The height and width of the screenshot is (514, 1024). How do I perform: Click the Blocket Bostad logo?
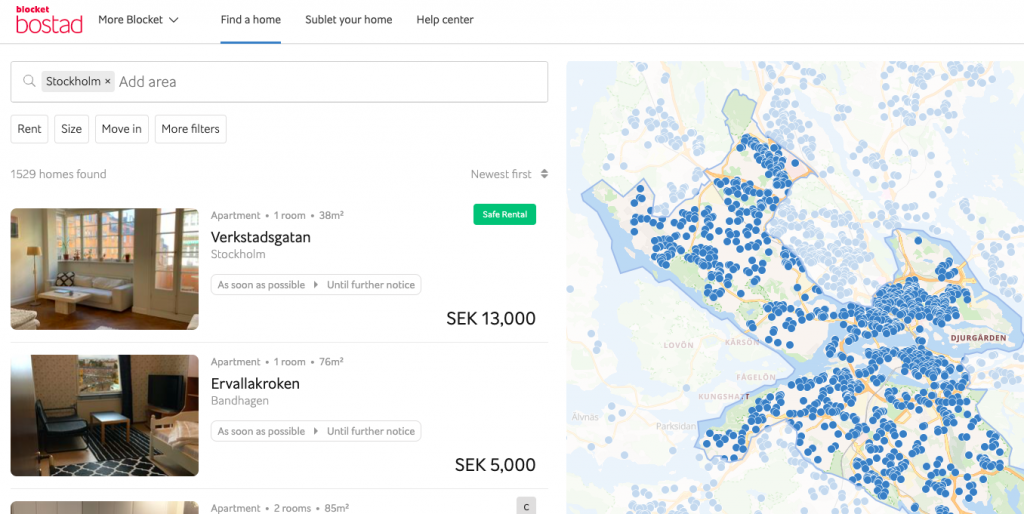(x=49, y=20)
